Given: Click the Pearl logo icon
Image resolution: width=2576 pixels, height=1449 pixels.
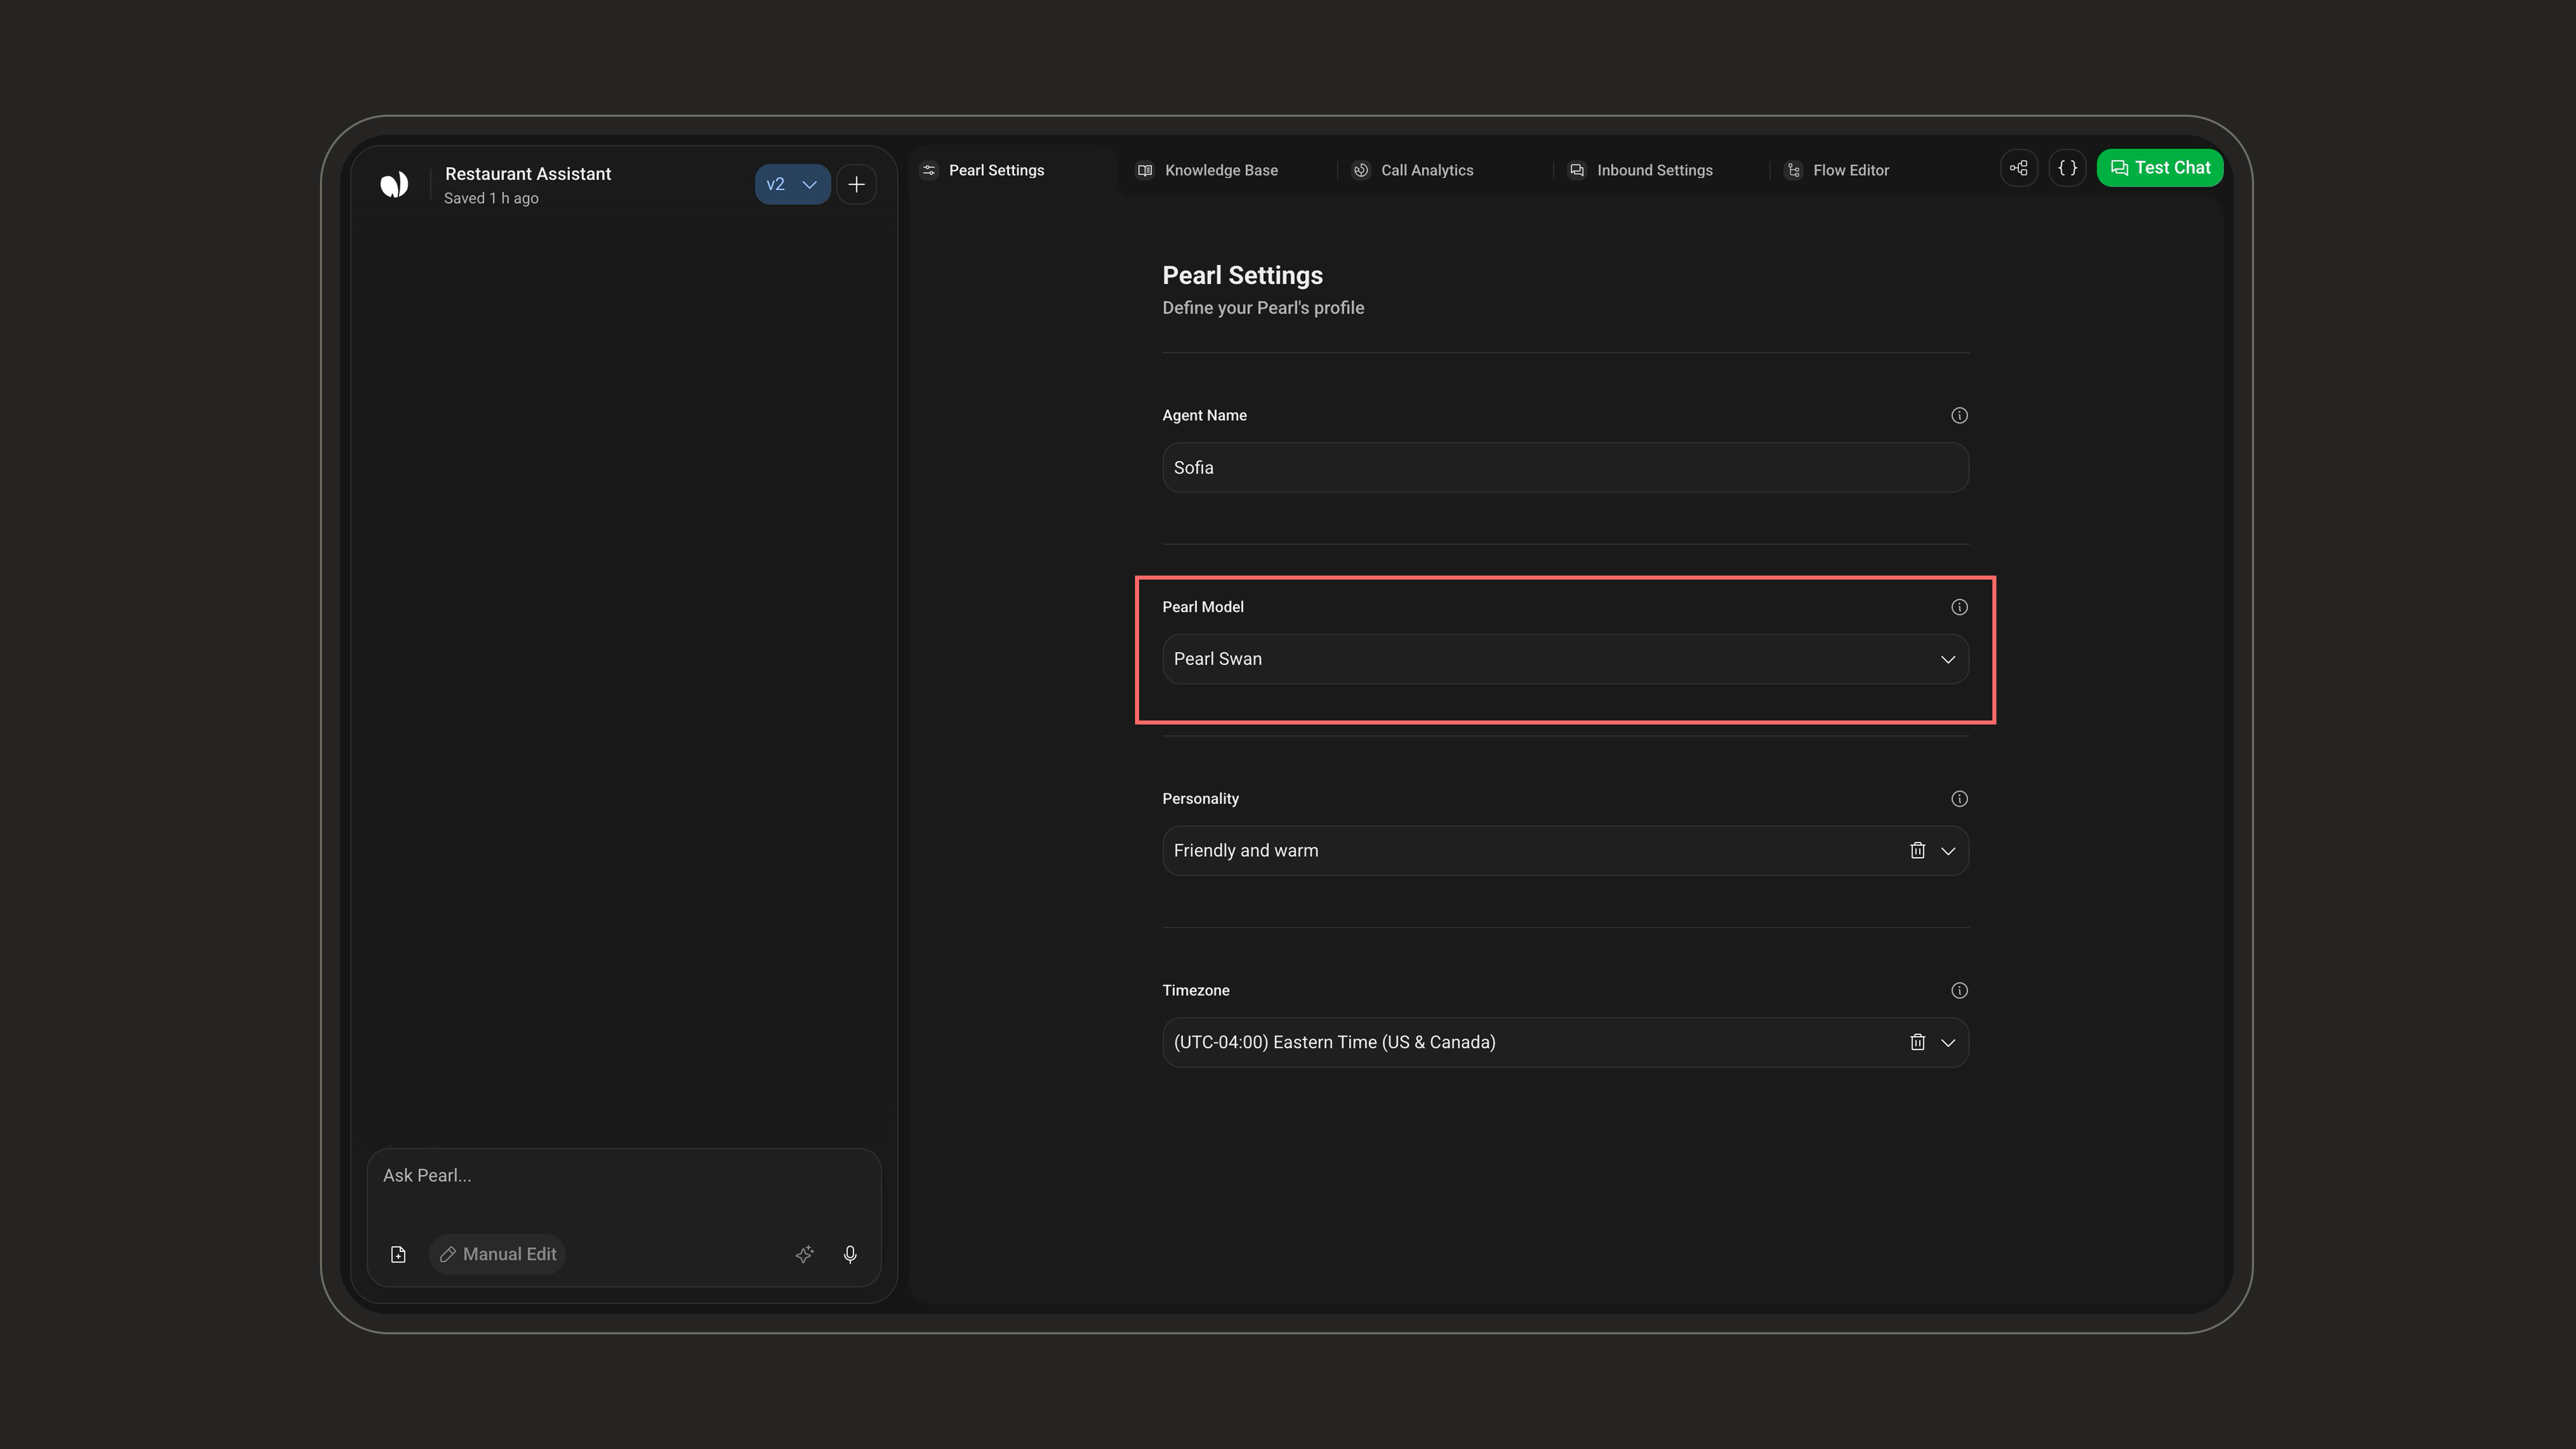Looking at the screenshot, I should coord(394,184).
